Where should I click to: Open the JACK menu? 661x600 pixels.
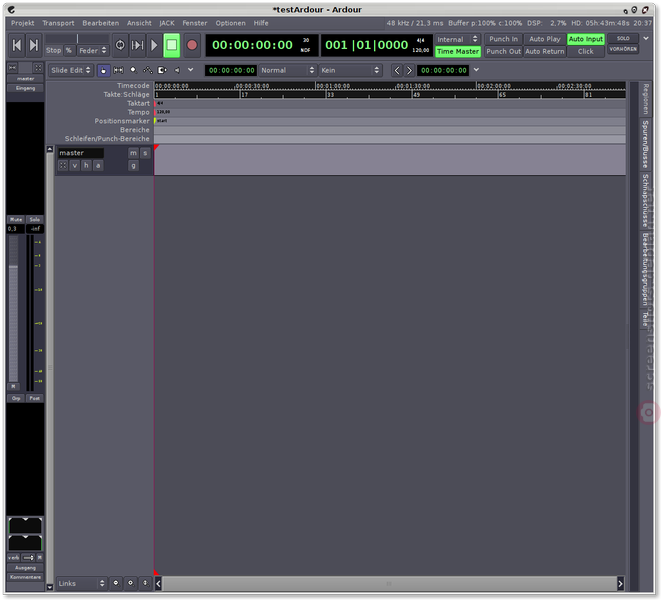[x=167, y=23]
